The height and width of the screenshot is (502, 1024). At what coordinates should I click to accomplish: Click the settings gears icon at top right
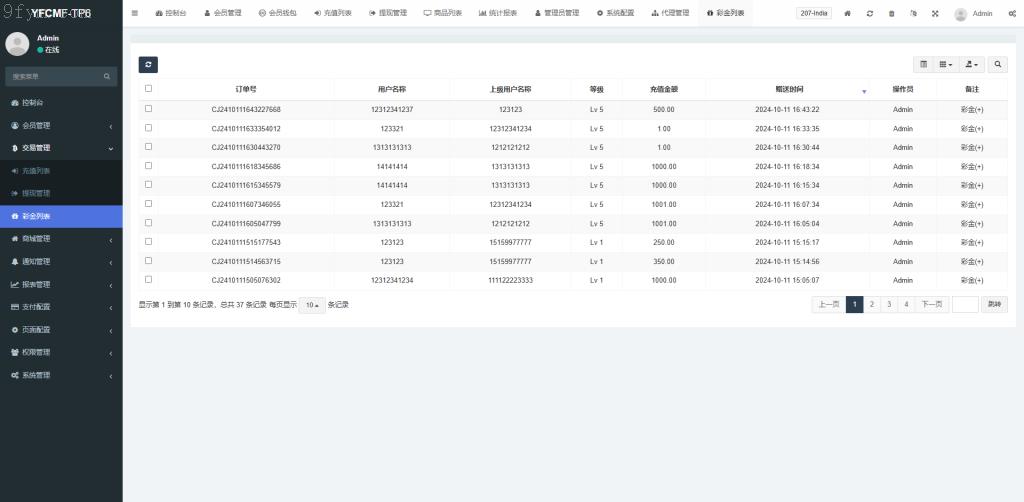1011,14
